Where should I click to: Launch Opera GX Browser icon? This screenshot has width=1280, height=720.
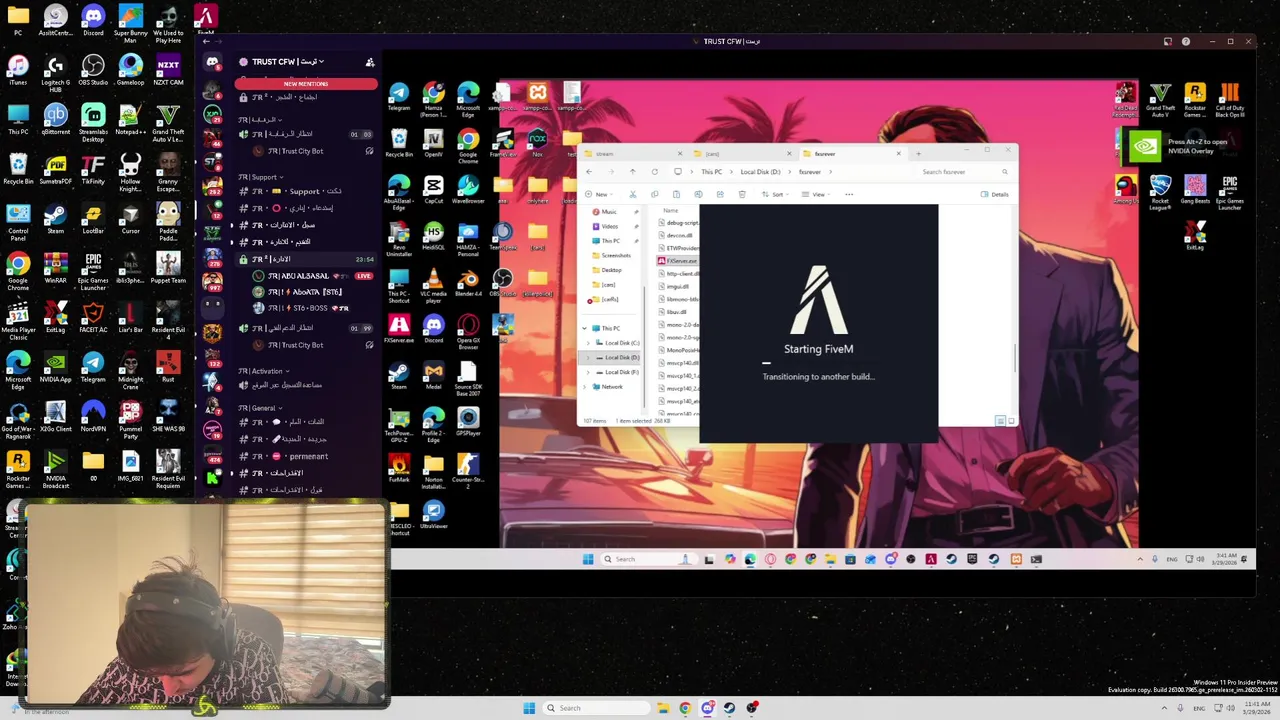point(468,329)
